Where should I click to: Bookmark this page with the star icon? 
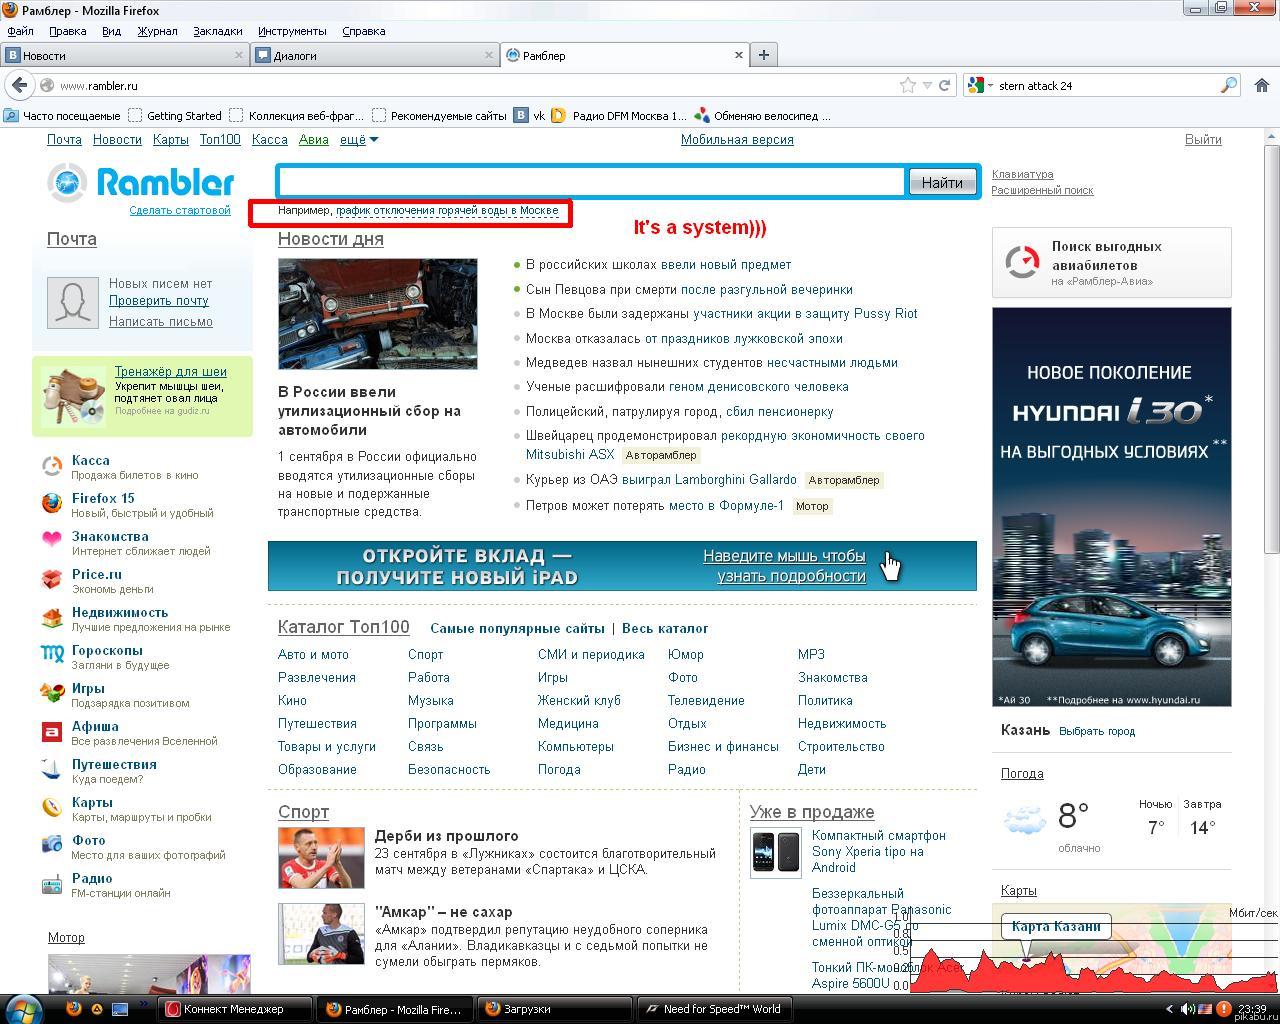click(908, 86)
